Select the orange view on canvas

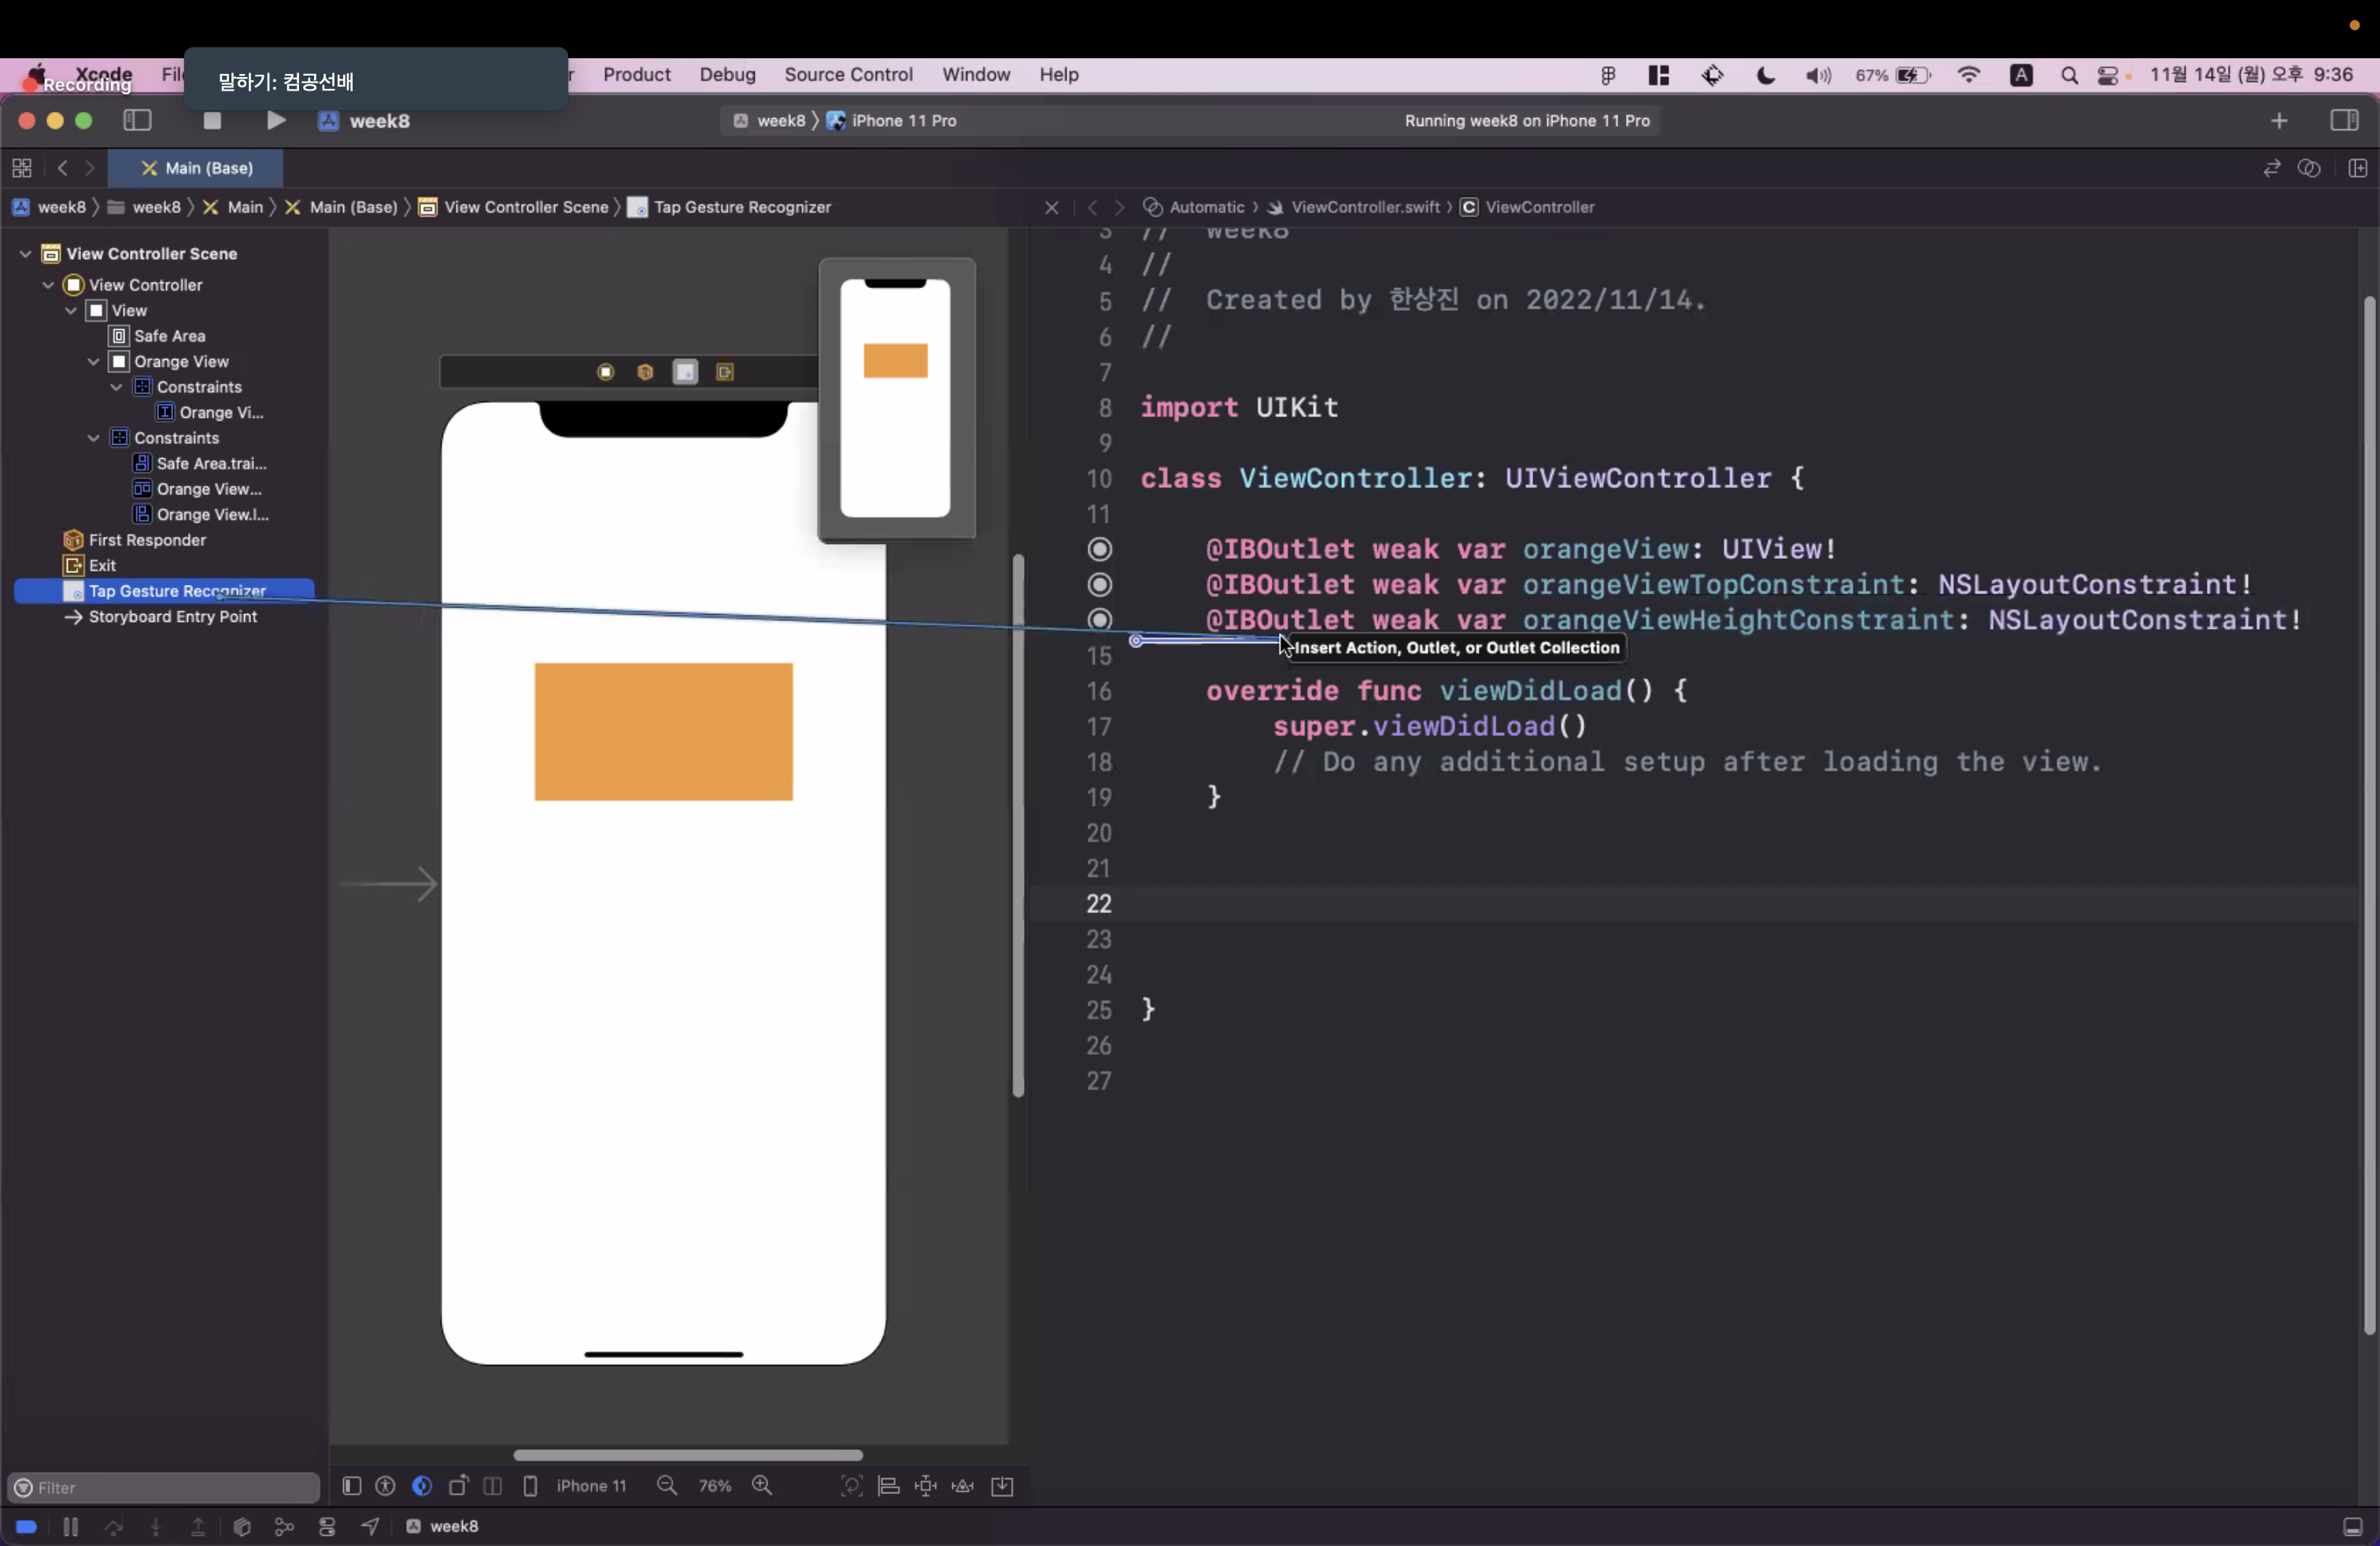tap(663, 731)
